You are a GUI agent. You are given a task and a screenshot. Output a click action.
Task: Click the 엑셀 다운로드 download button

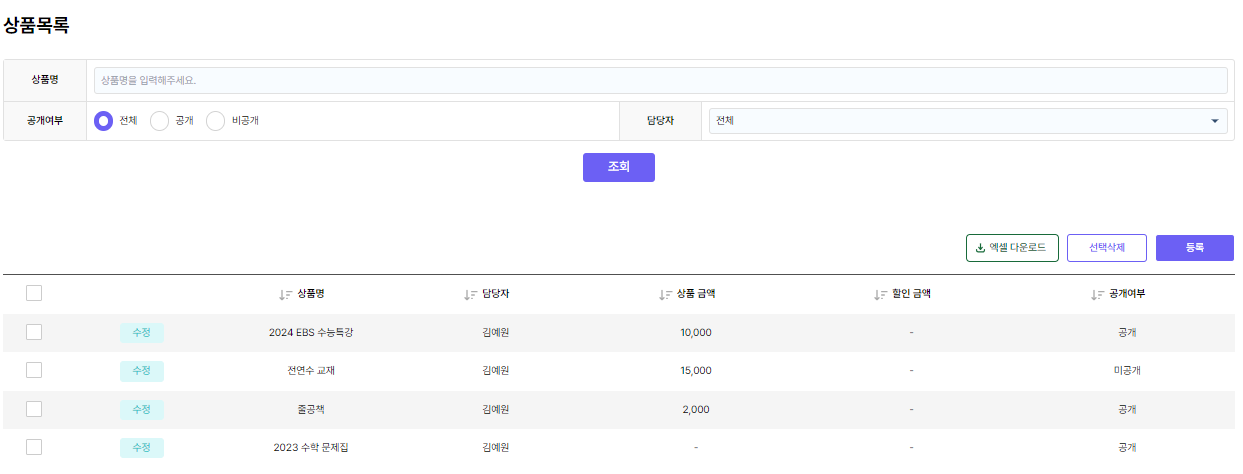click(1012, 248)
